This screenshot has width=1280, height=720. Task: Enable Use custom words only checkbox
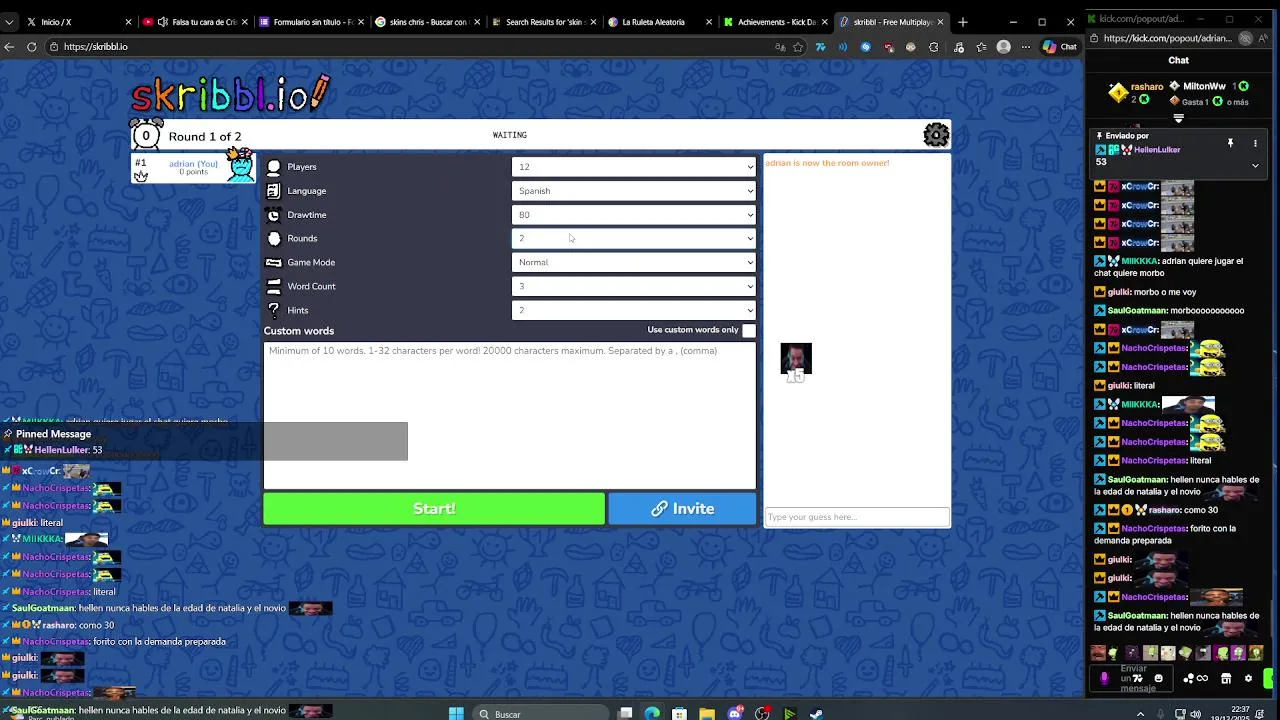pyautogui.click(x=749, y=330)
